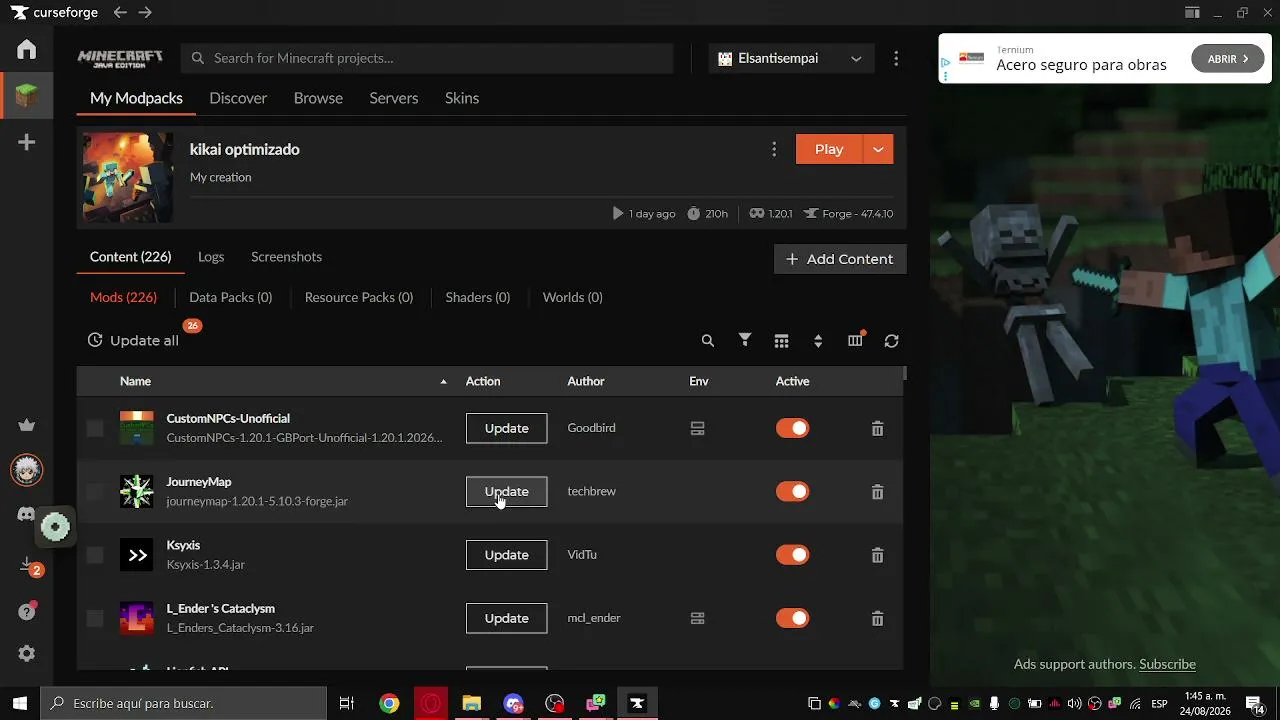
Task: Open the Discover tab
Action: click(x=238, y=98)
